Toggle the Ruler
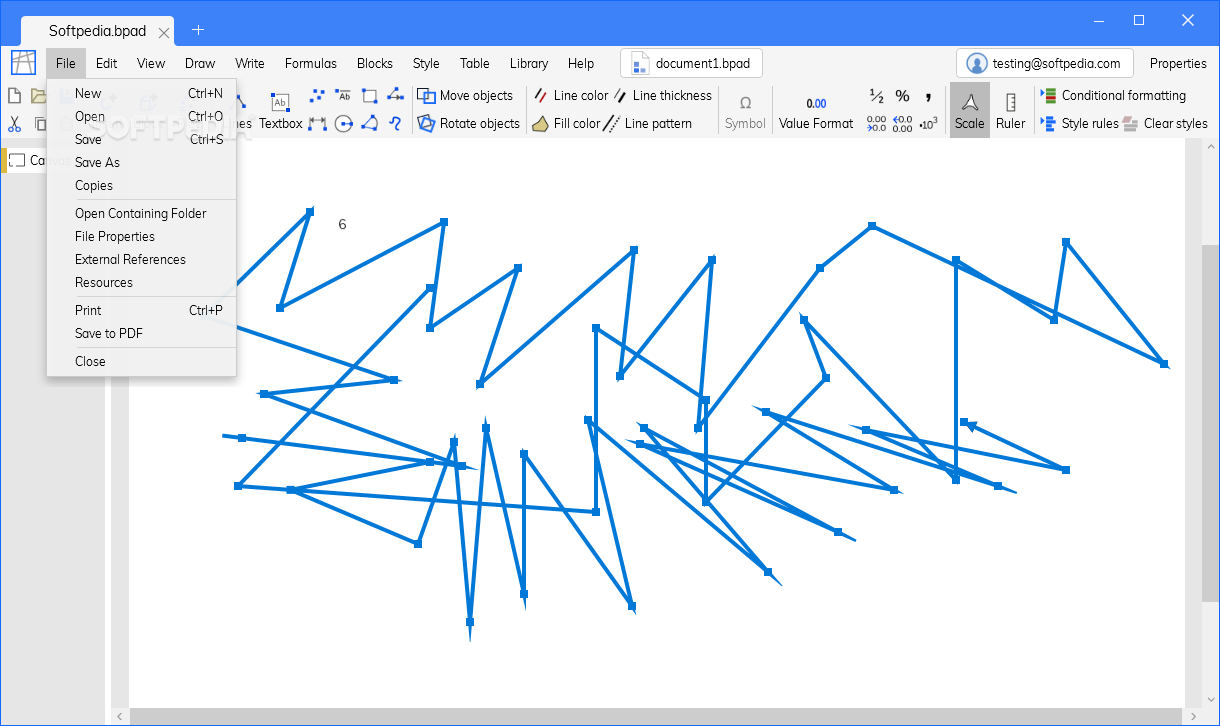Screen dimensions: 1220x726 click(x=1011, y=110)
